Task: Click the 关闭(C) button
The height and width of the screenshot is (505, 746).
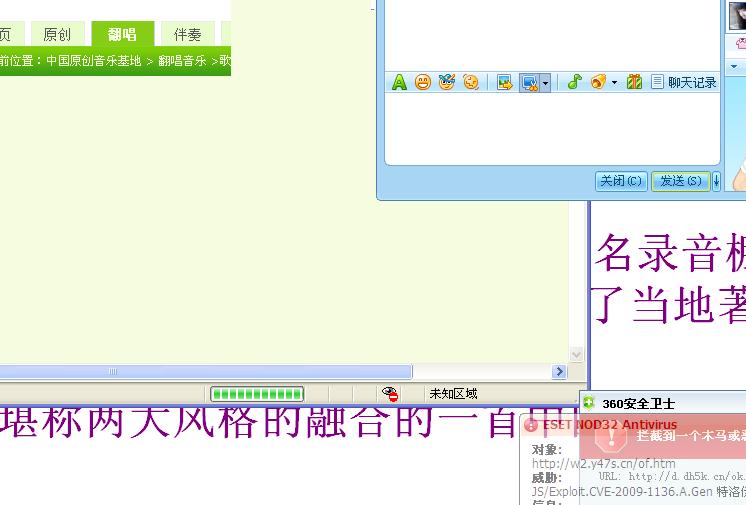Action: point(620,181)
